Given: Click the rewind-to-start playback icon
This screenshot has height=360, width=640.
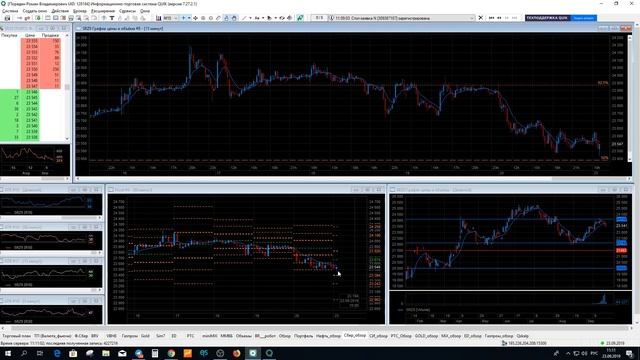Looking at the screenshot, I should click(491, 18).
